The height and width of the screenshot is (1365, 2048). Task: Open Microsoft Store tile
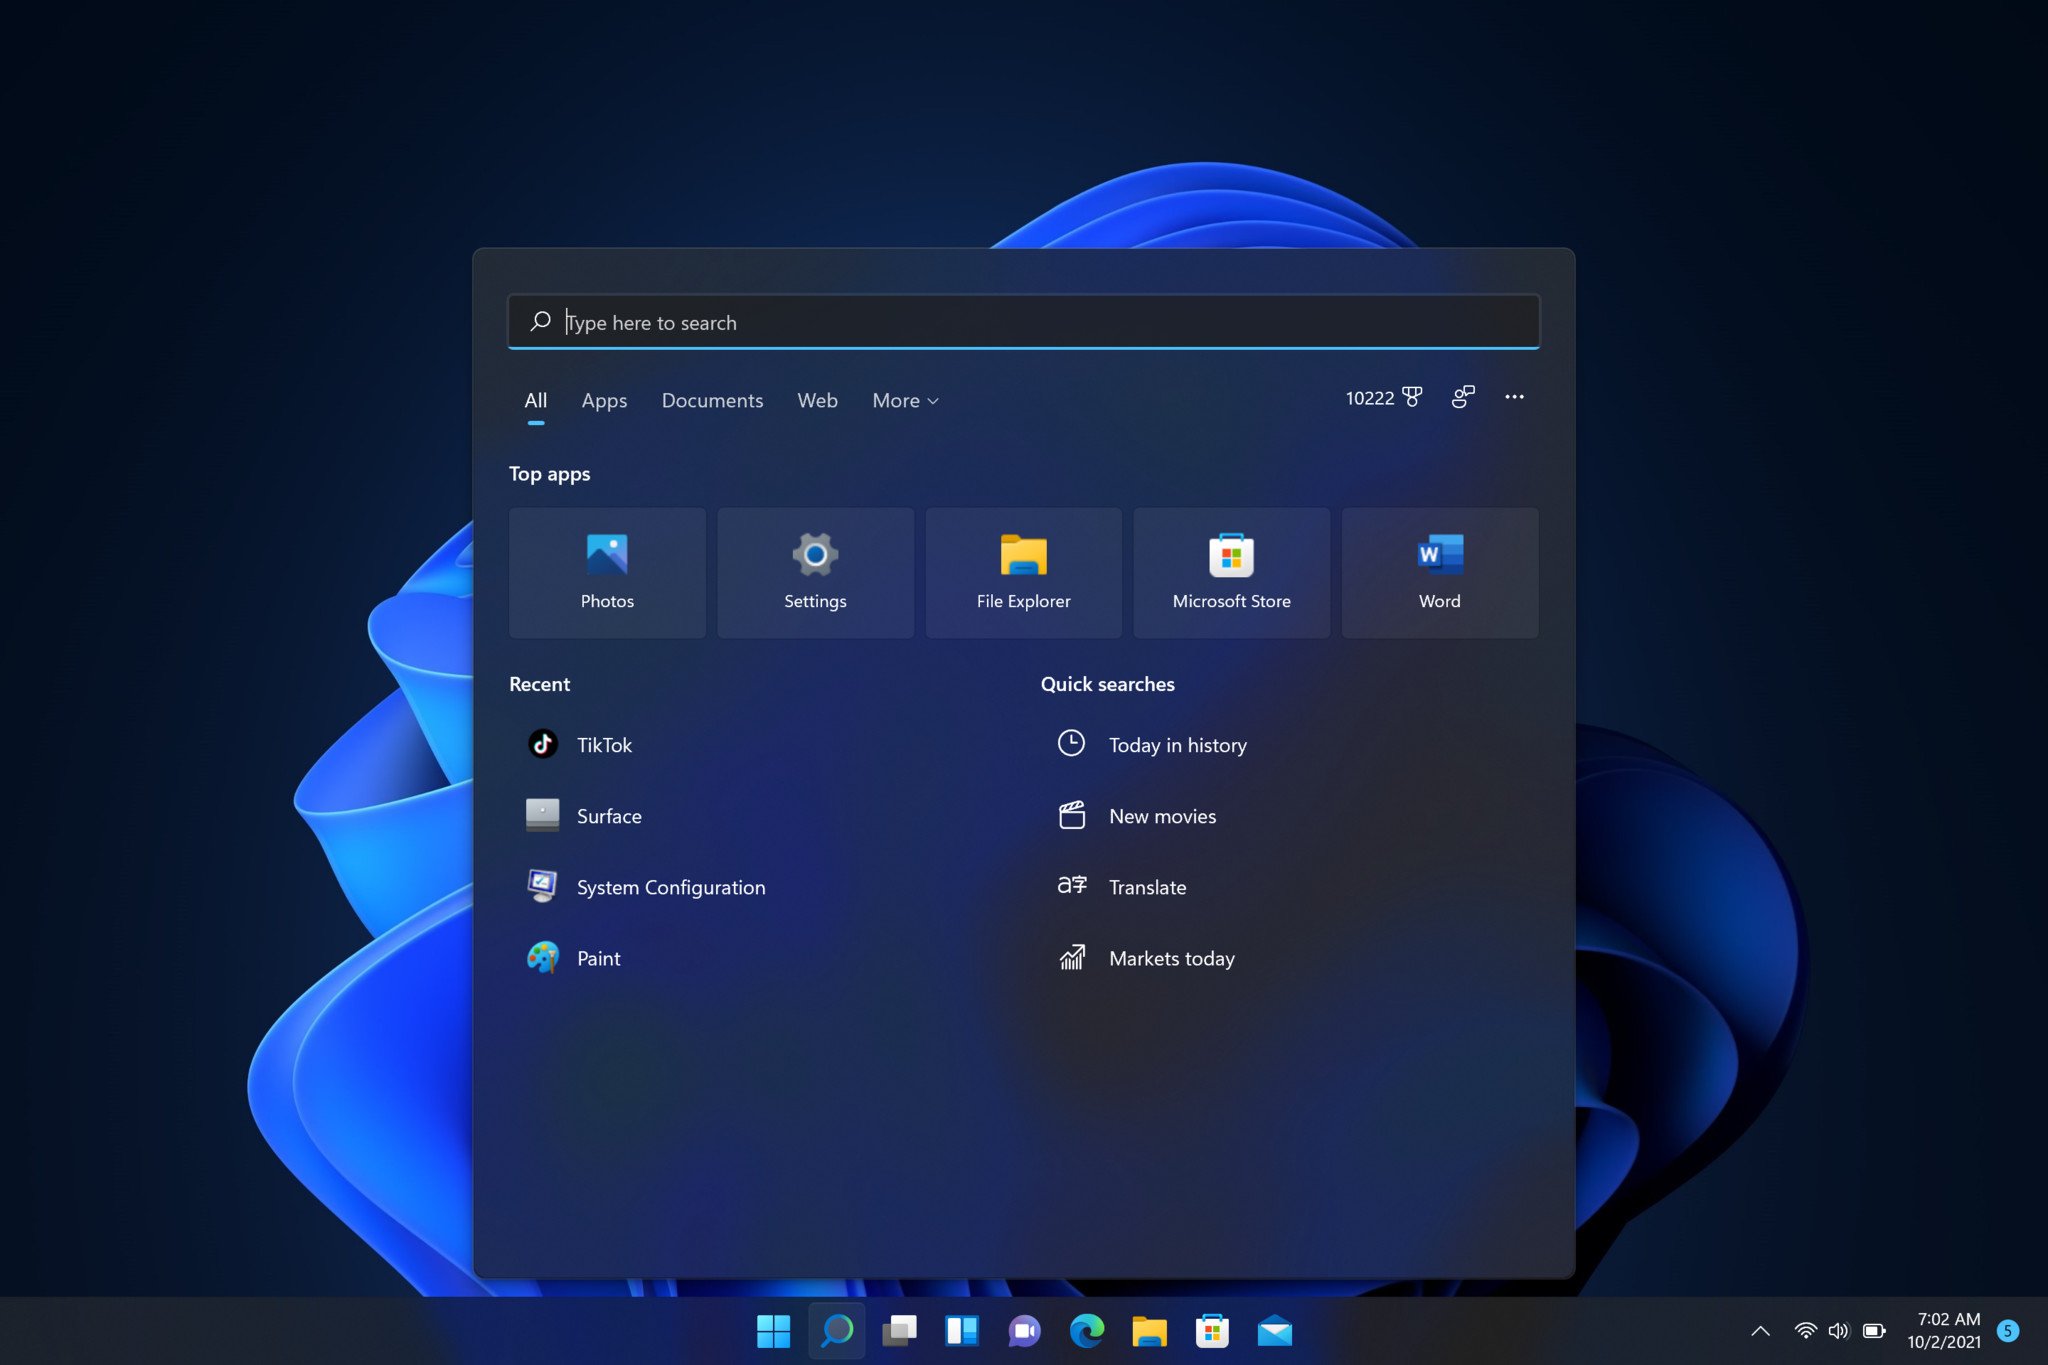[x=1231, y=572]
